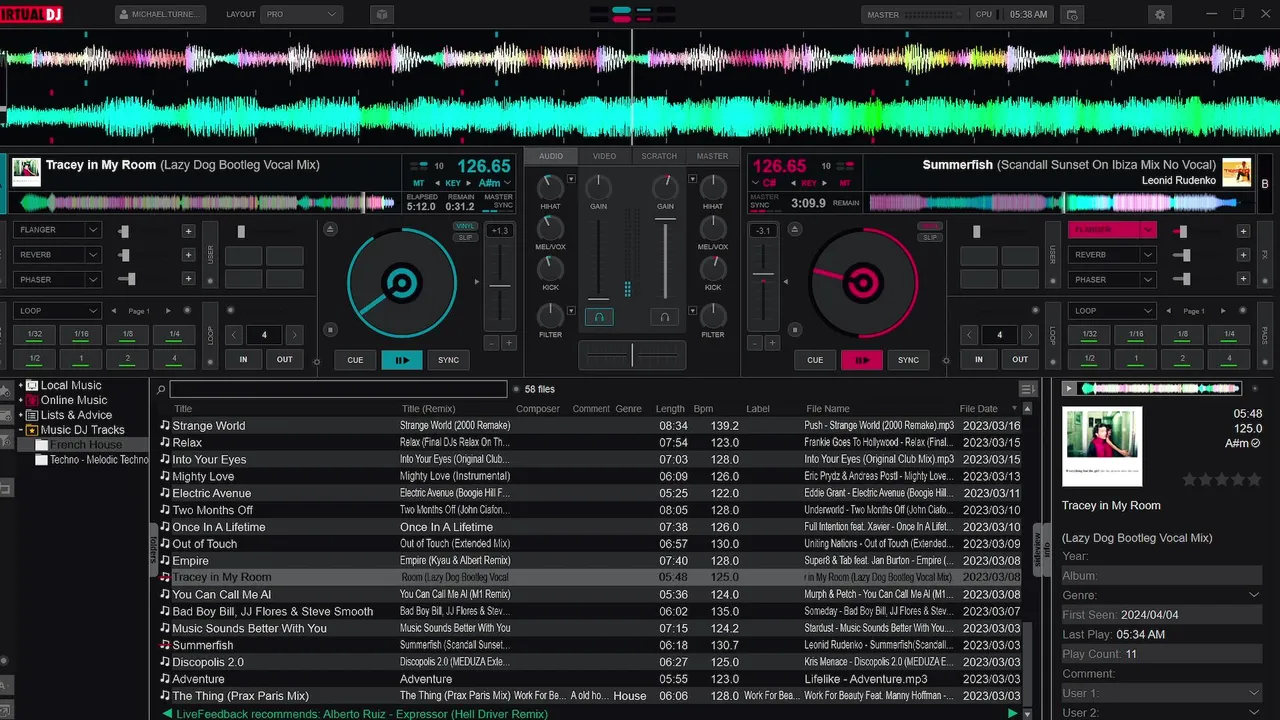
Task: Sort the track list by Bpm column
Action: (x=704, y=408)
